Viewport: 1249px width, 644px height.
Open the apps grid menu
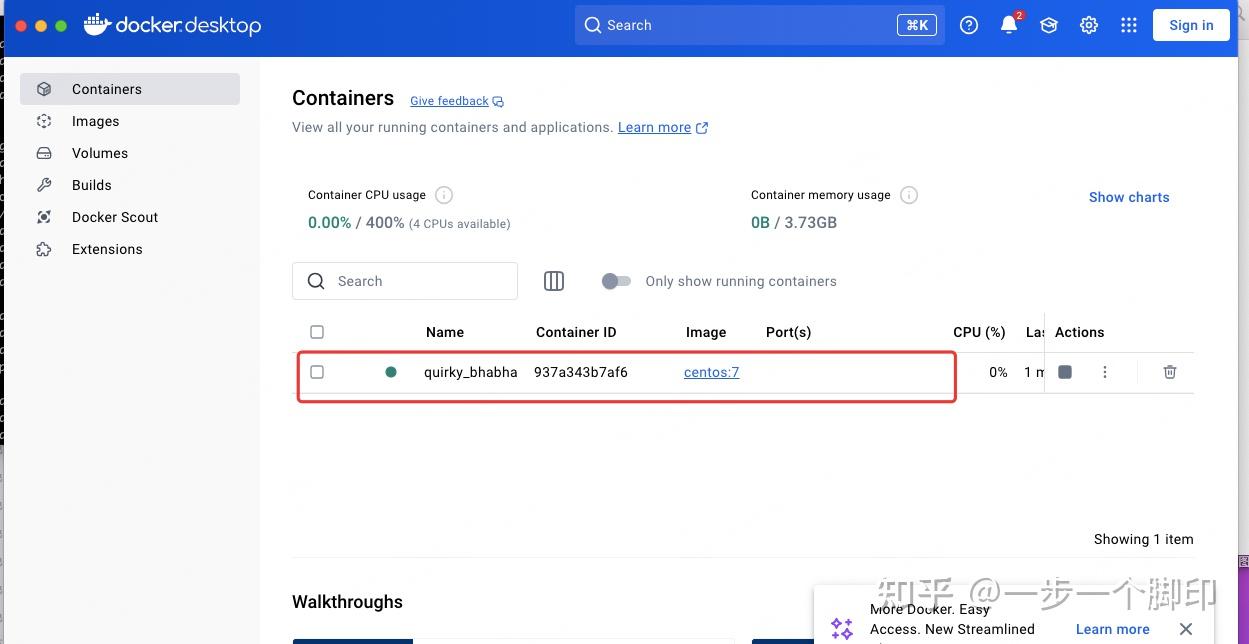click(x=1128, y=25)
